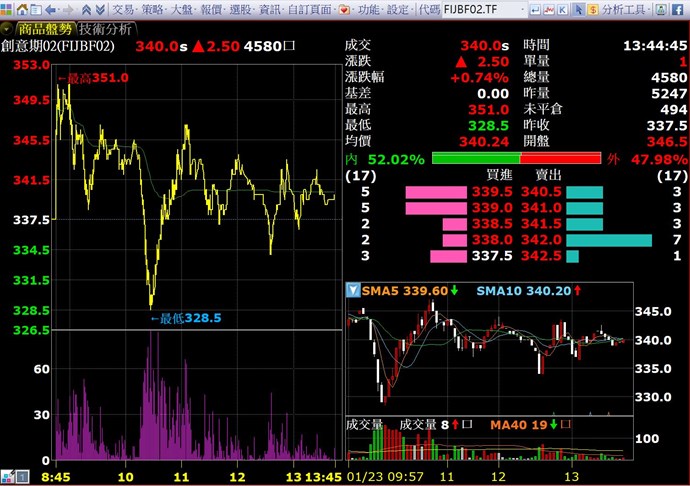
Task: Click the back arrow navigation icon
Action: click(51, 9)
